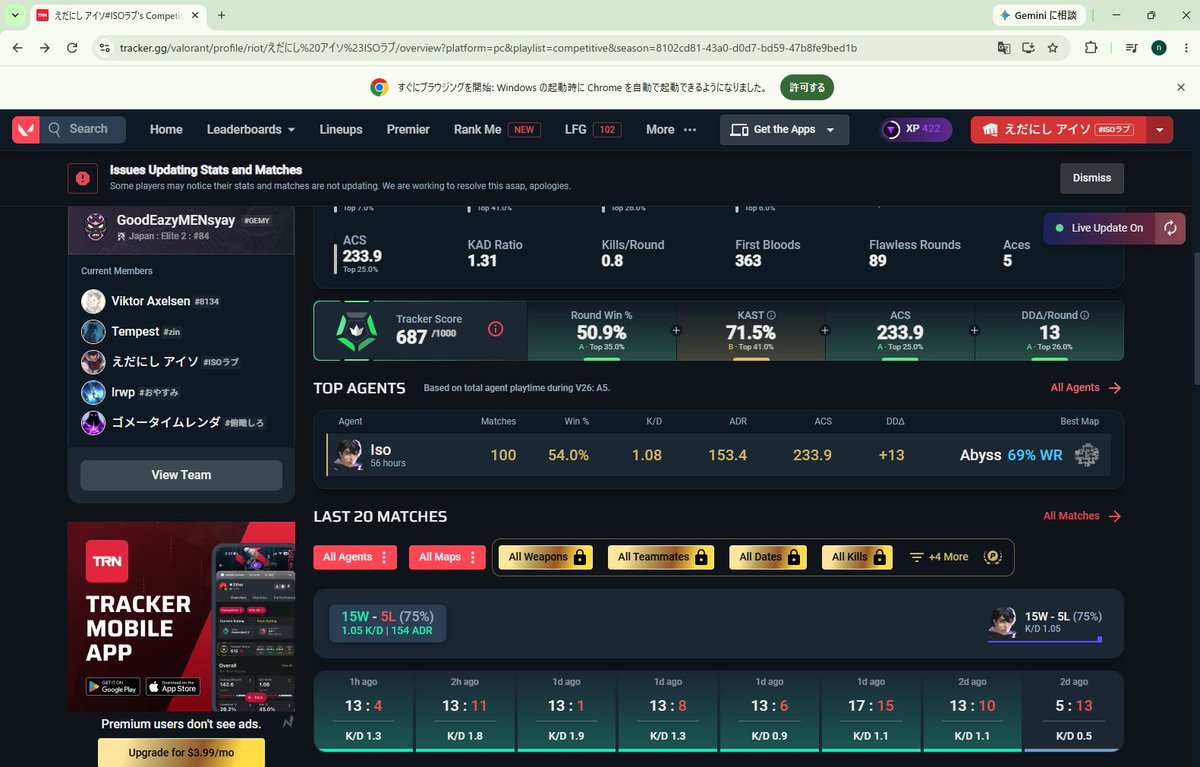Click the Dismiss button on the issues banner
Viewport: 1200px width, 767px height.
pyautogui.click(x=1092, y=178)
